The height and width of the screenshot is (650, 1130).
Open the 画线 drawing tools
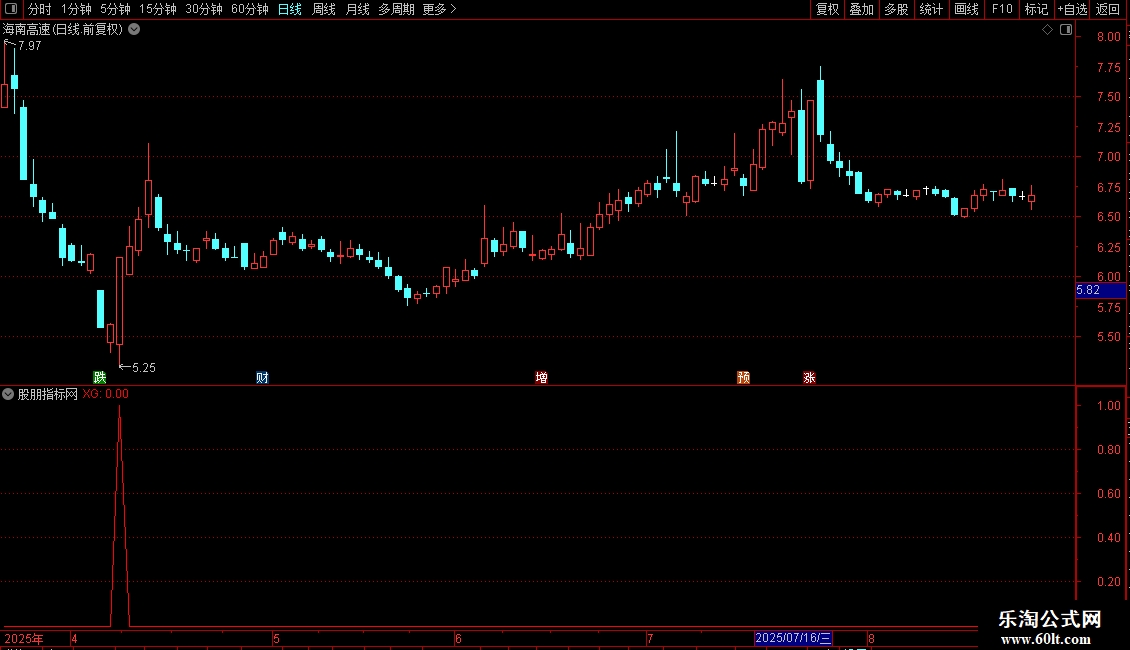tap(966, 9)
